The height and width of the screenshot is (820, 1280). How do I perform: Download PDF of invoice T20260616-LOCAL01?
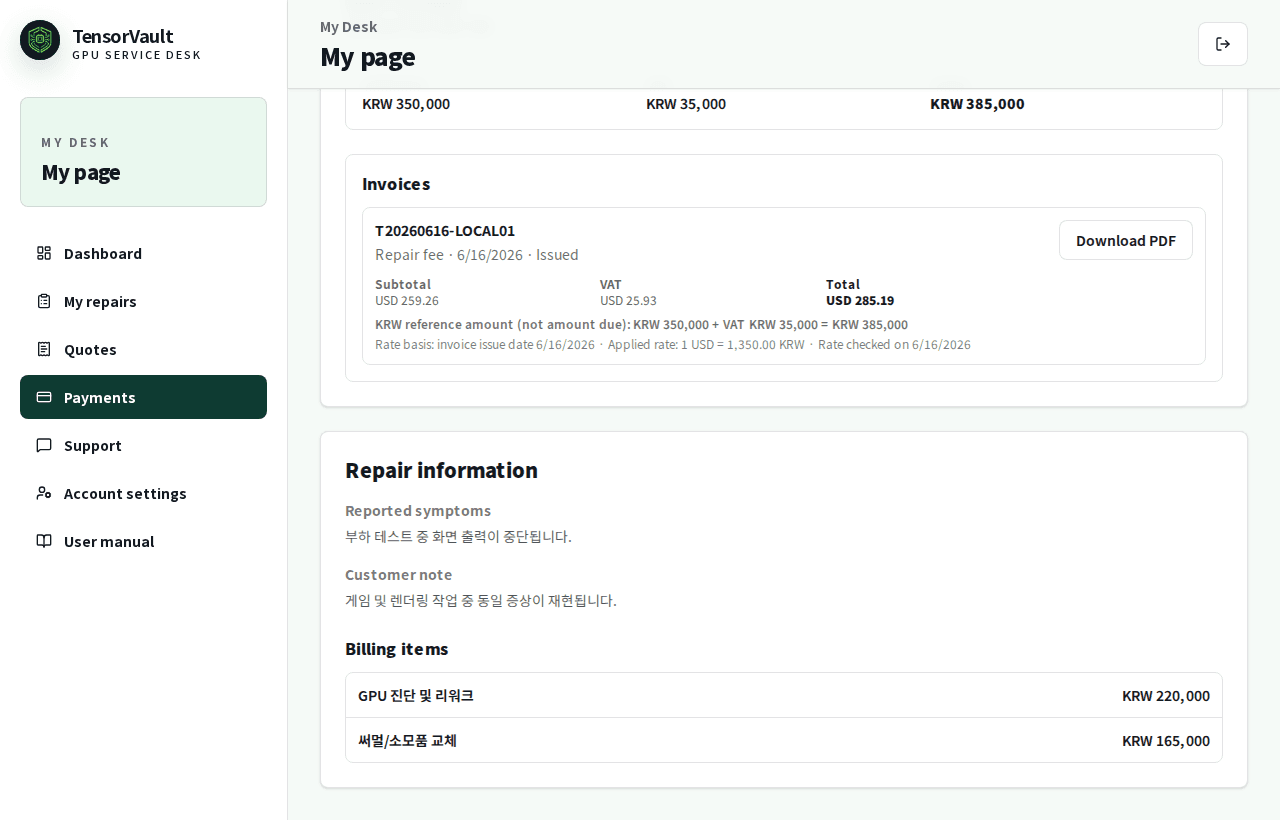(1125, 240)
